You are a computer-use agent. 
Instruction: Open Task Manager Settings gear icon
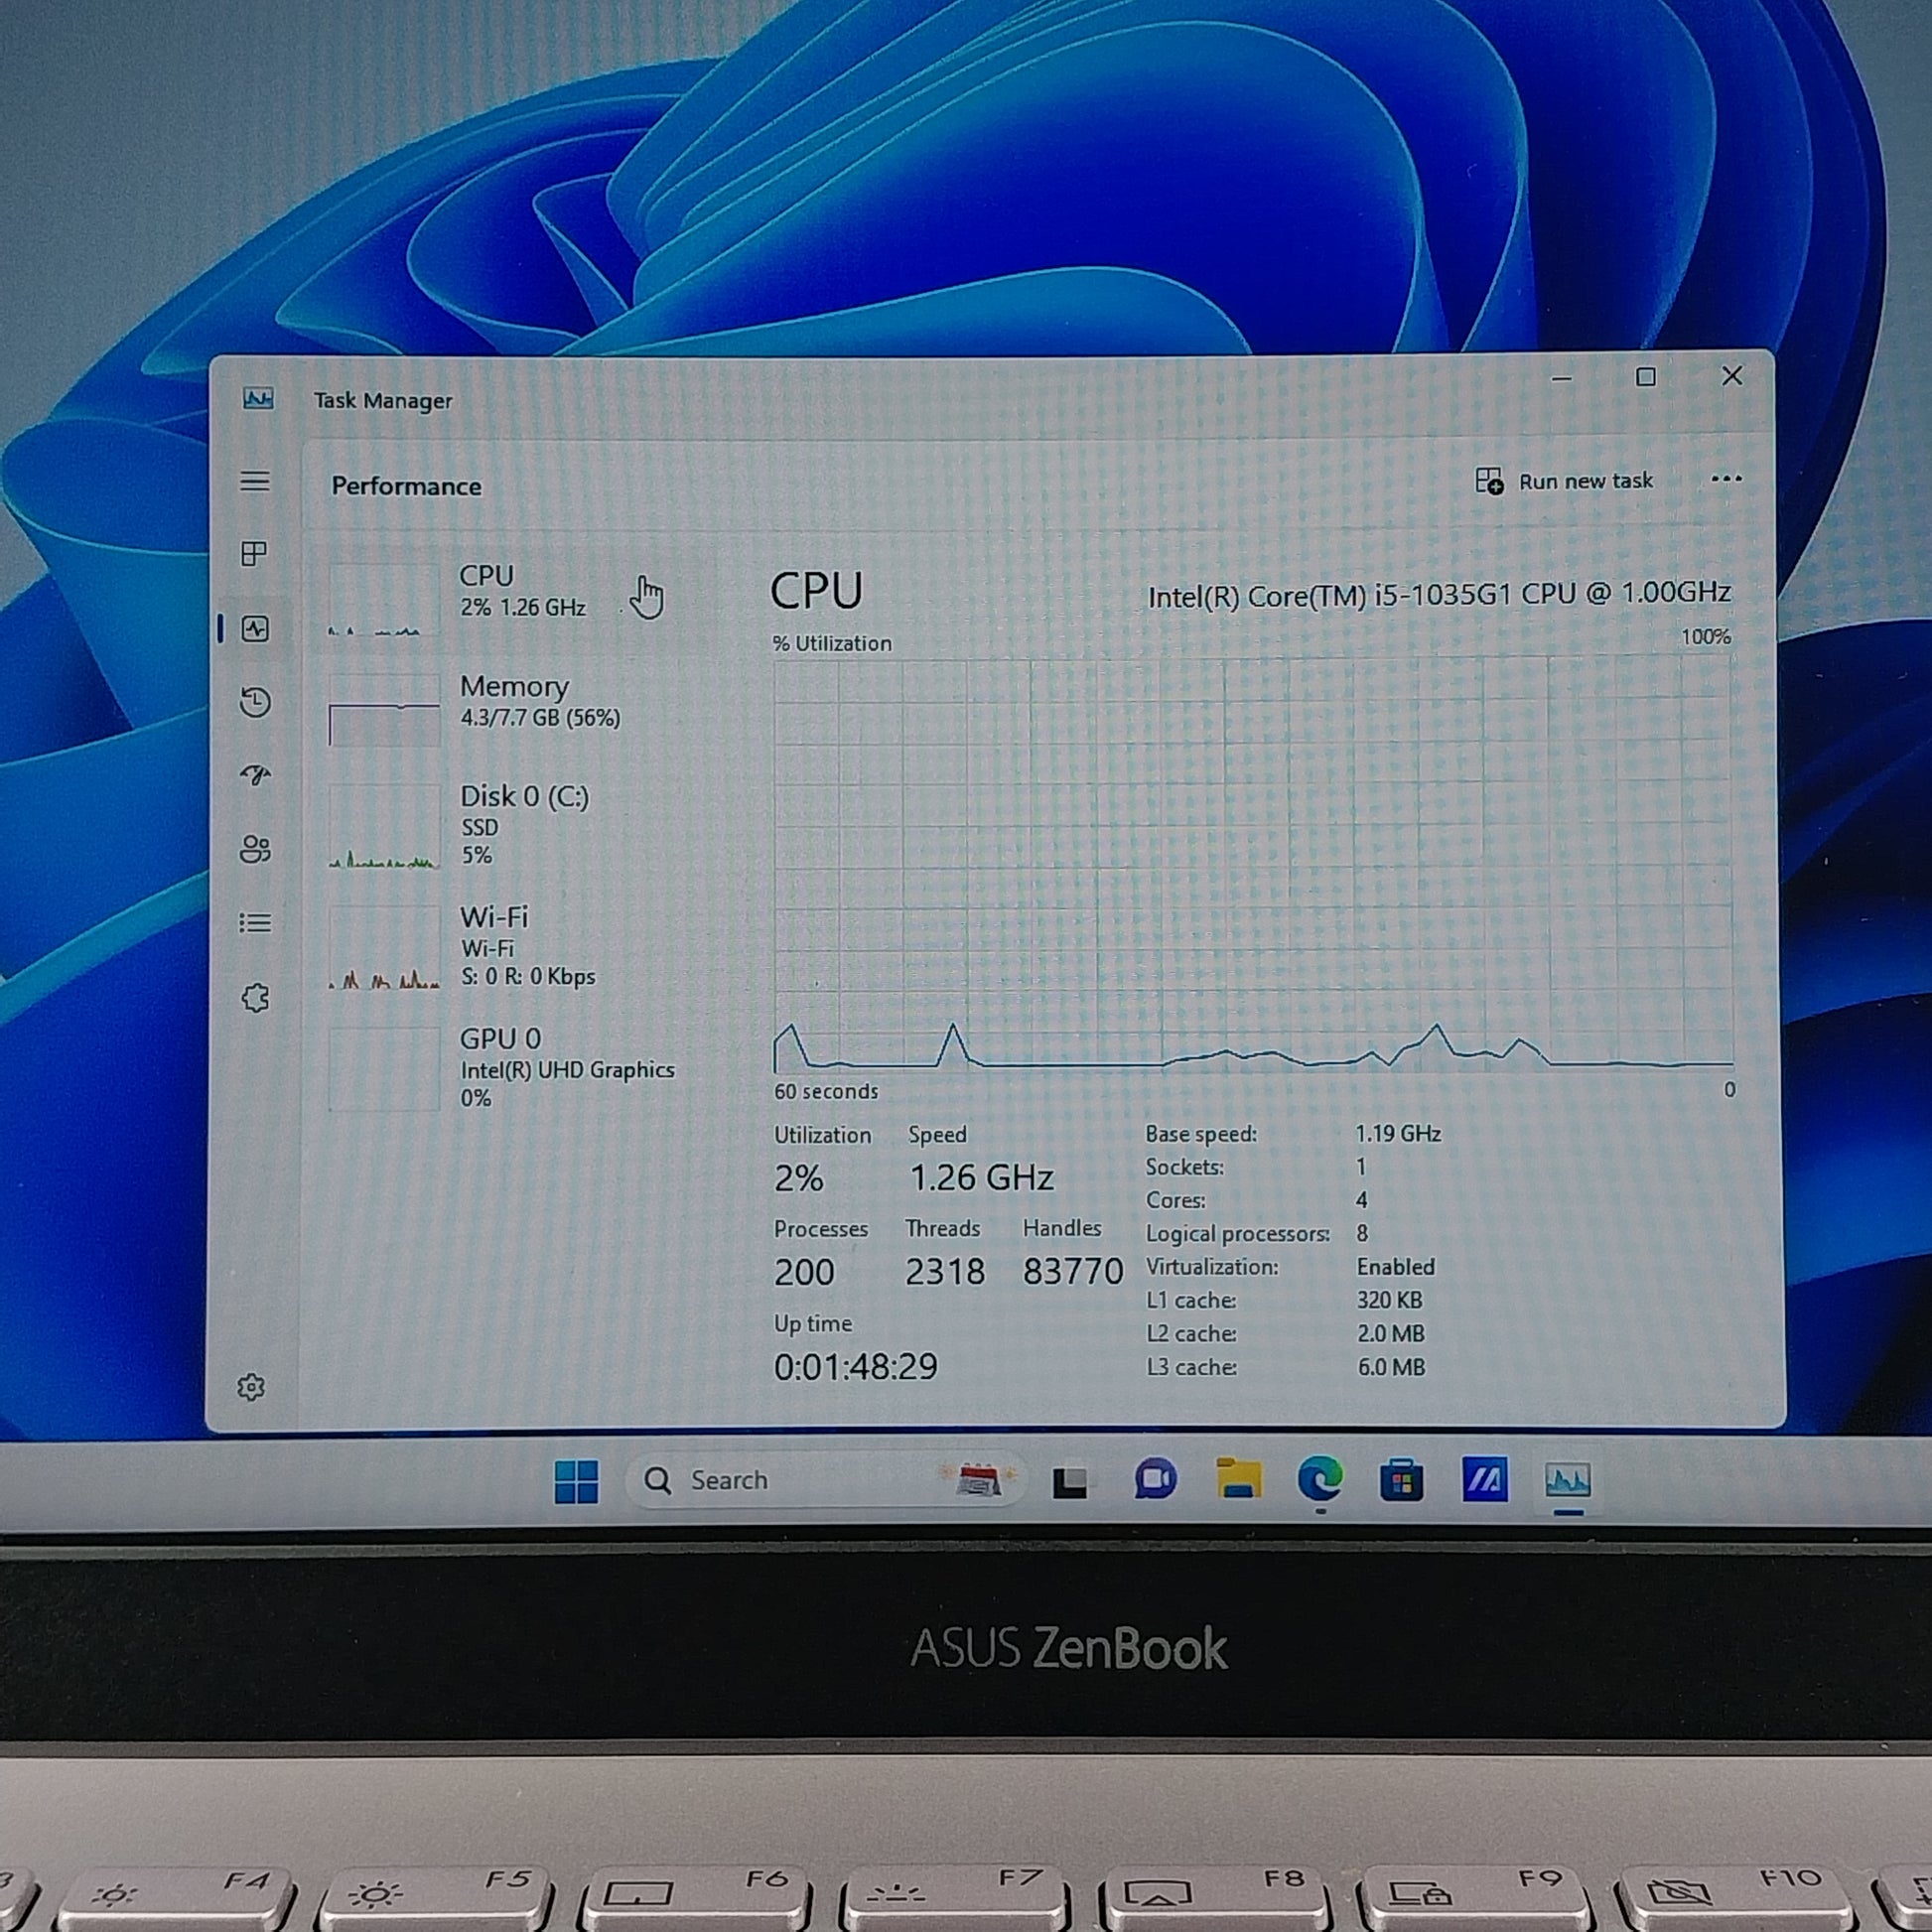251,1387
